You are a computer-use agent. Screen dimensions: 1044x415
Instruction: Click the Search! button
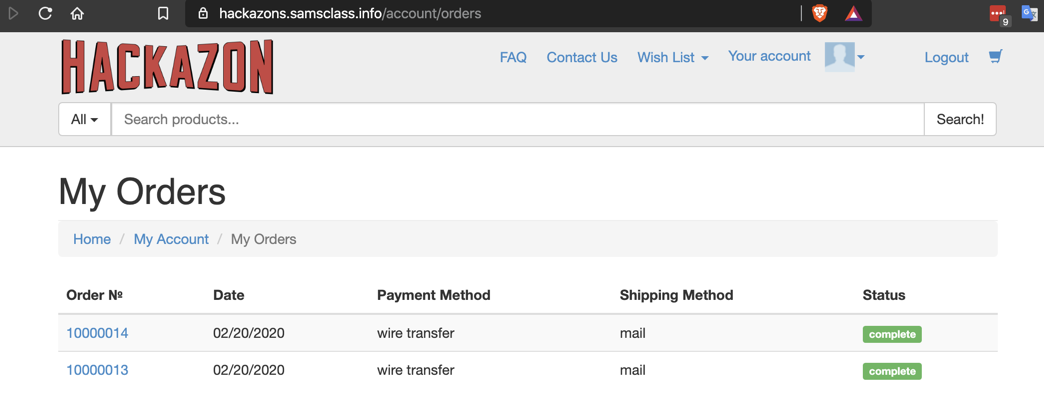960,119
